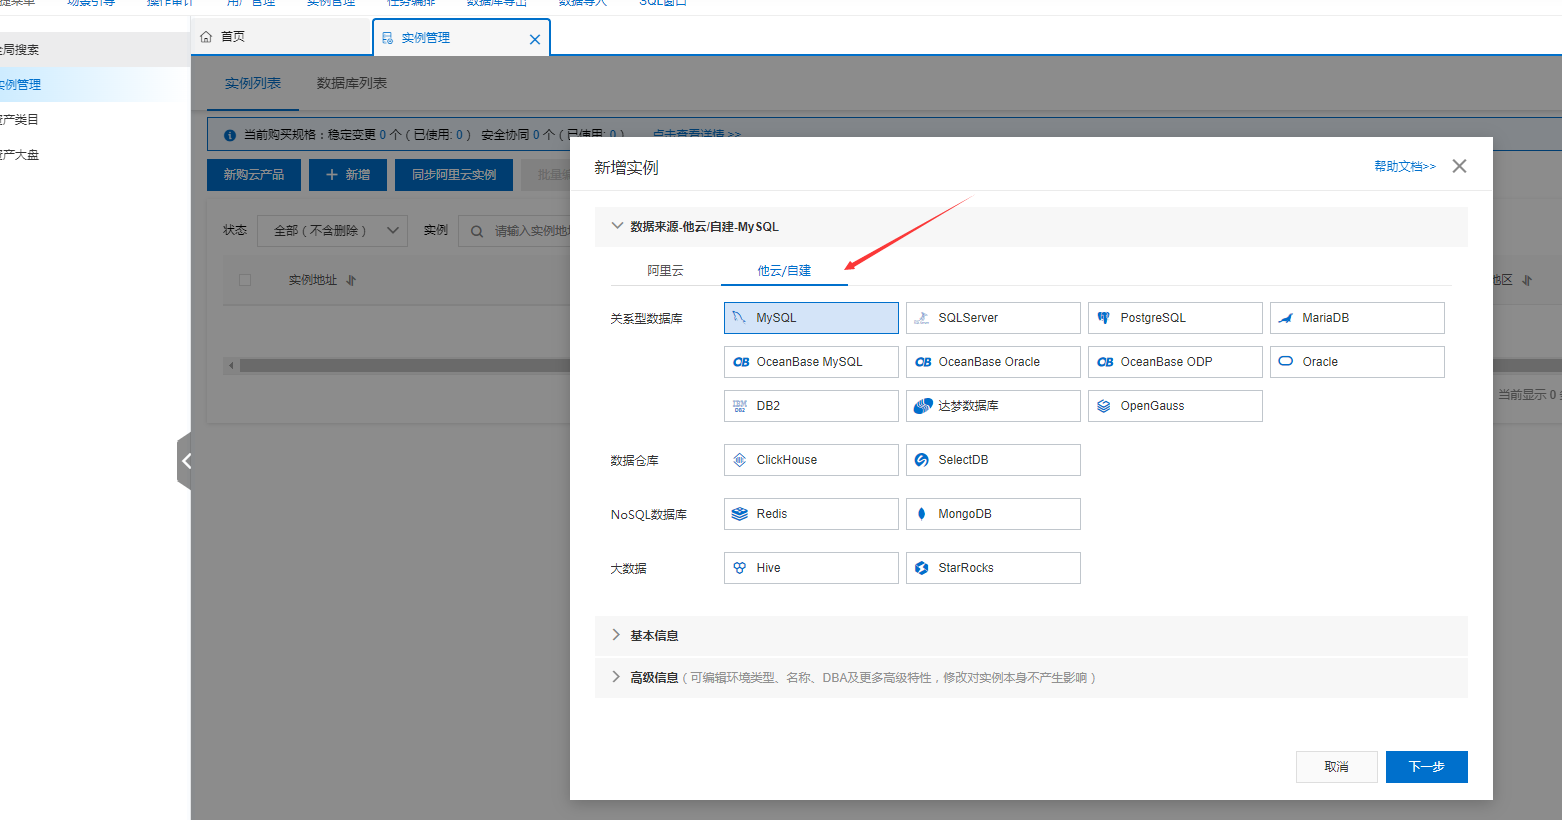
Task: Click the 实例管理 tab icon
Action: tap(388, 38)
